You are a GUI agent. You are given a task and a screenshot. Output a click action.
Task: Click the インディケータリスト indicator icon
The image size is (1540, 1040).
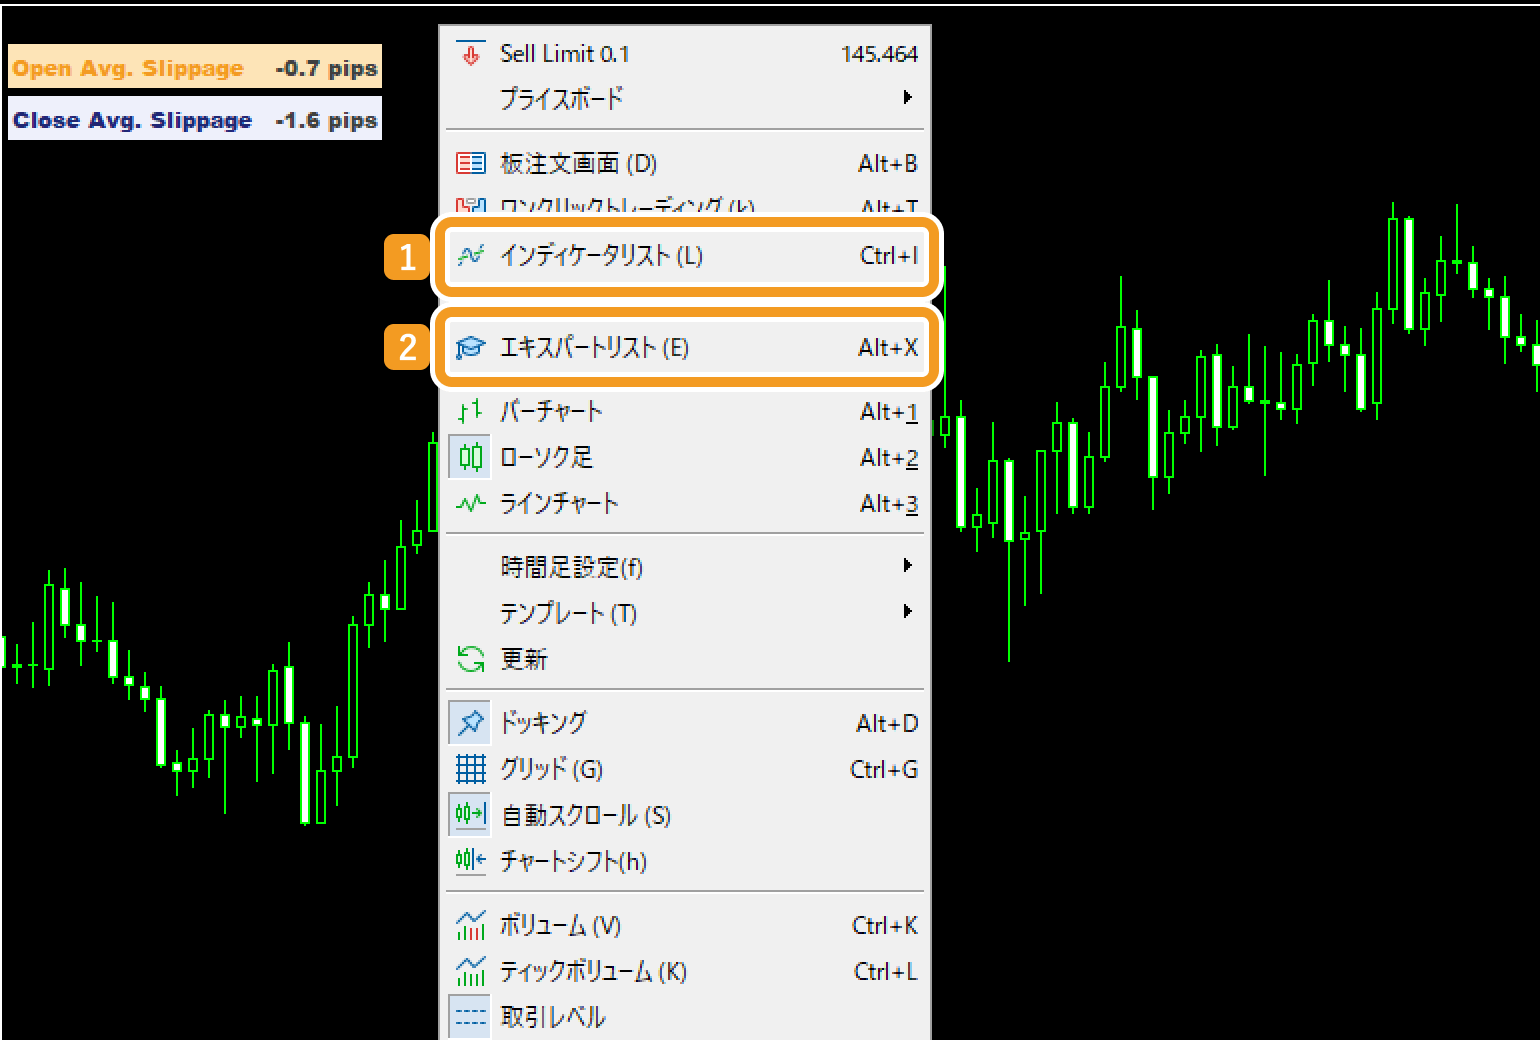click(x=470, y=256)
